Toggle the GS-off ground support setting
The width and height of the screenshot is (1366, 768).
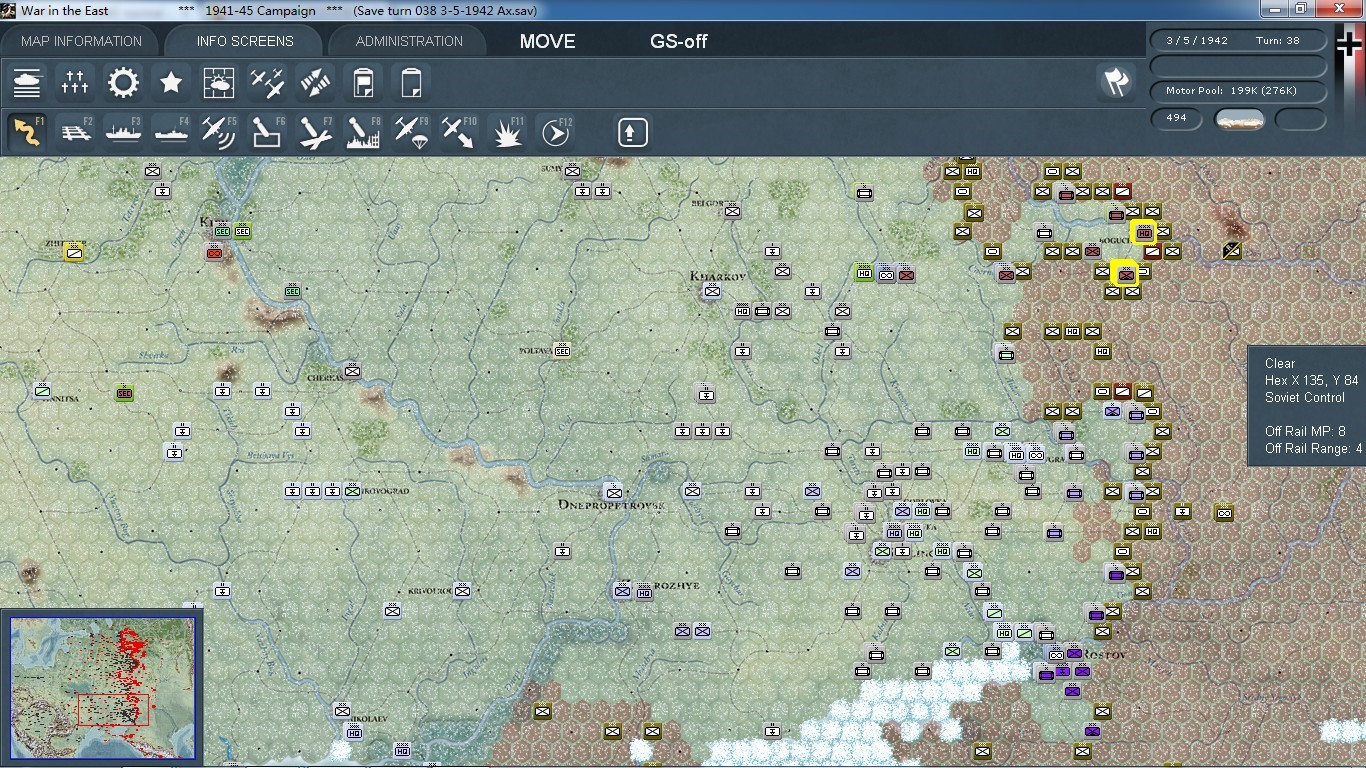(x=679, y=41)
